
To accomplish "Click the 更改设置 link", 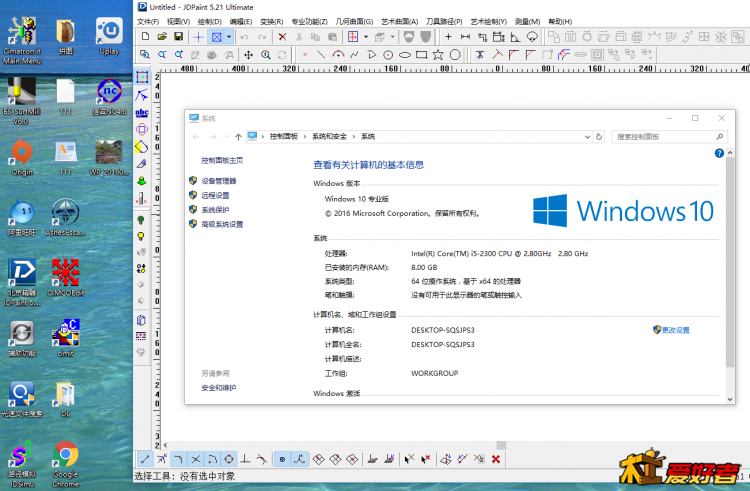I will point(675,330).
